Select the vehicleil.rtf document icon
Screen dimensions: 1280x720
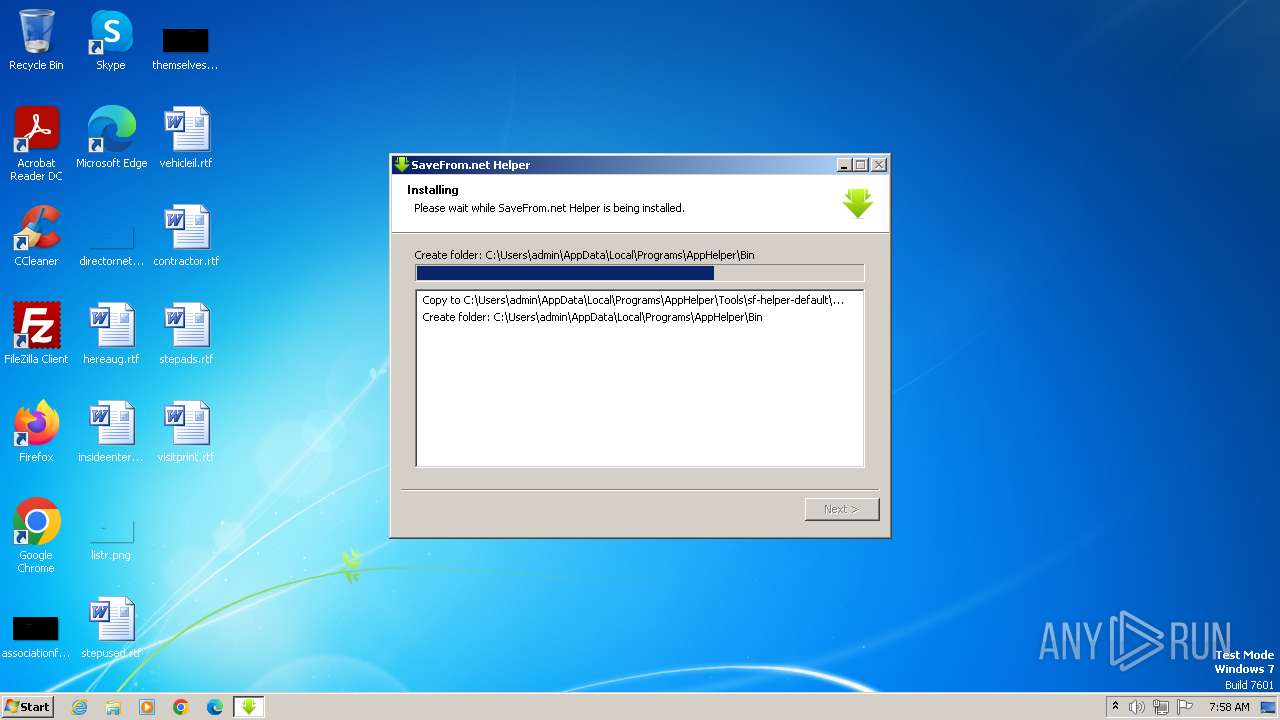click(x=186, y=137)
